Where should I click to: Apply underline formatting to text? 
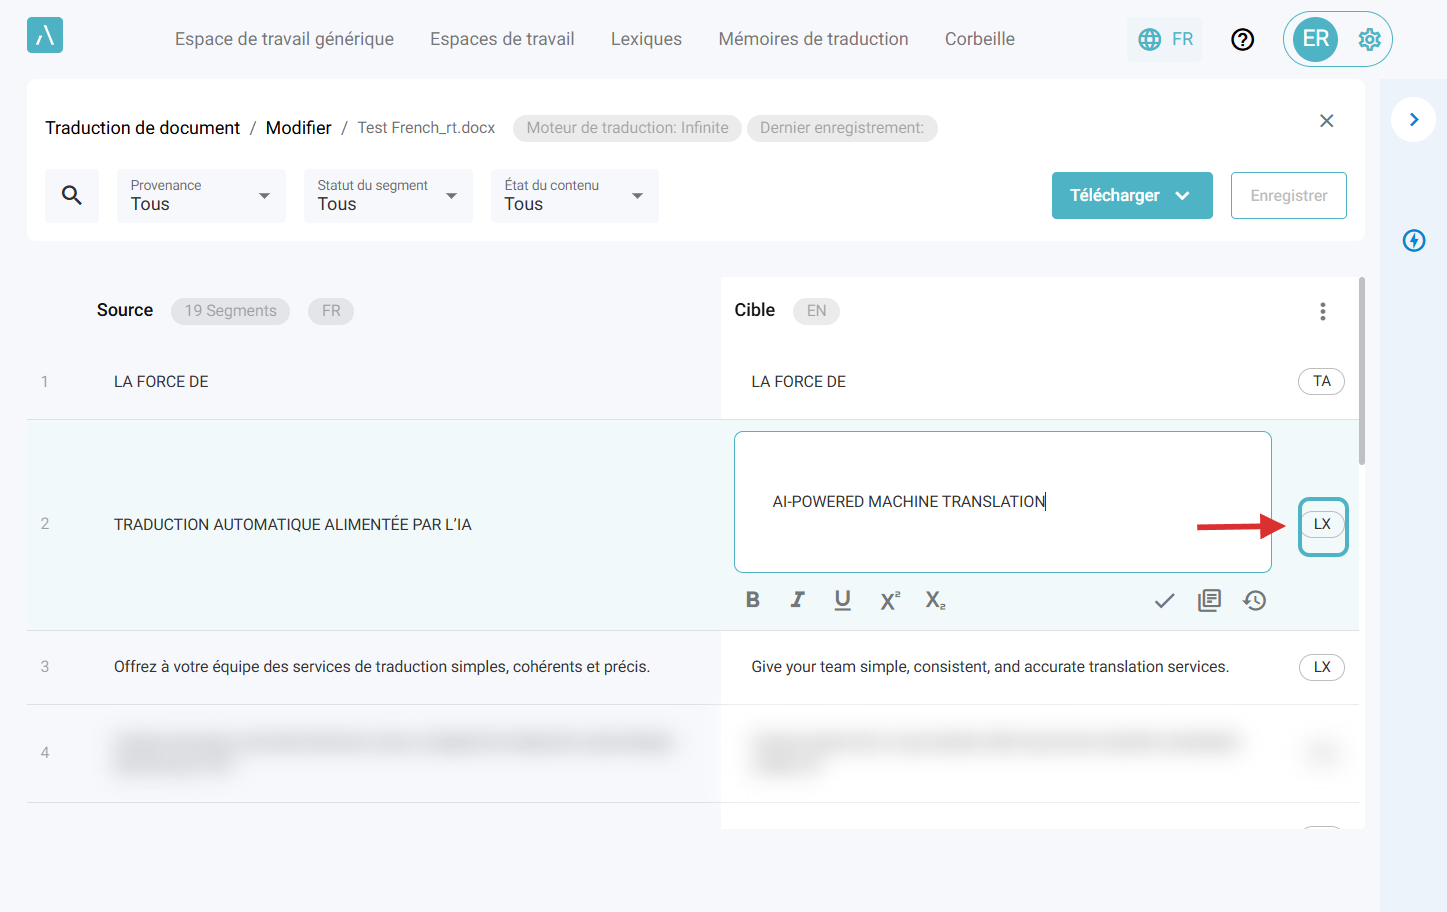[842, 600]
